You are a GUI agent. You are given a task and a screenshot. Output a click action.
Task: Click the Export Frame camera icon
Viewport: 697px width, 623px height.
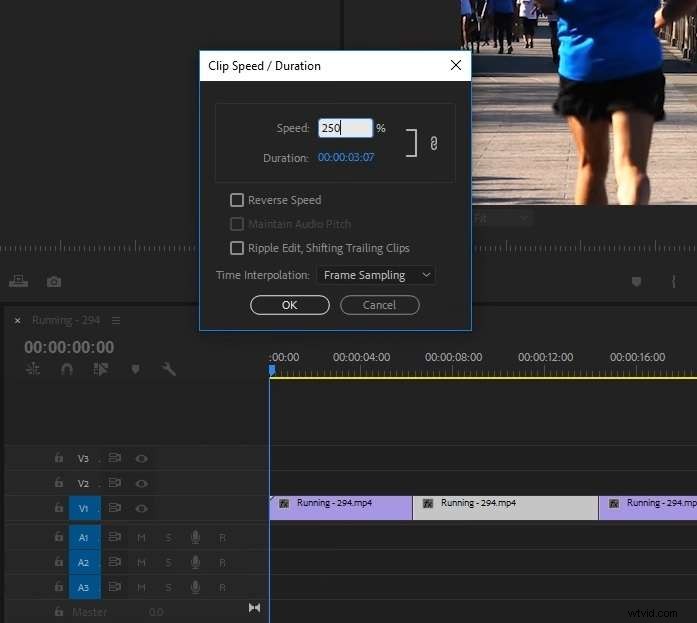pyautogui.click(x=54, y=282)
